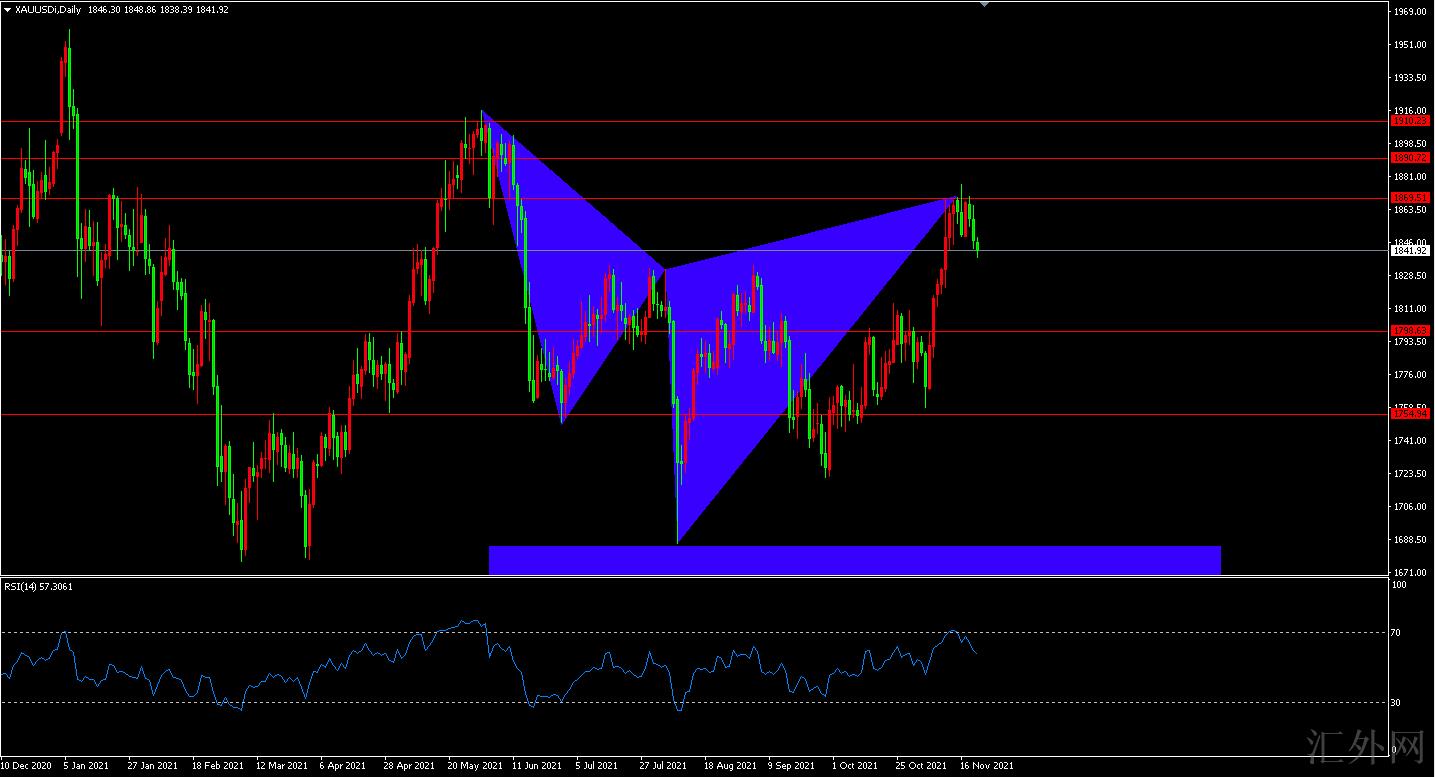Click the RSI 70 overbought level label

coord(1398,633)
